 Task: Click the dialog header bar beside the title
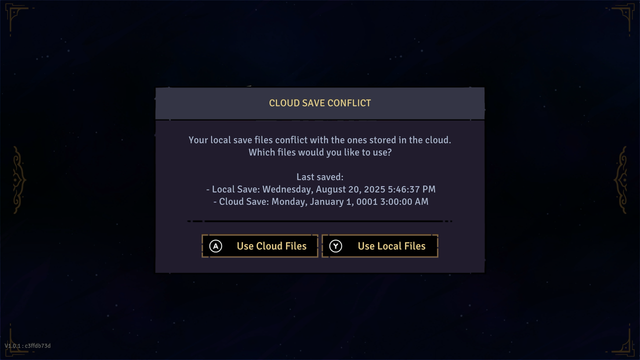click(x=429, y=103)
